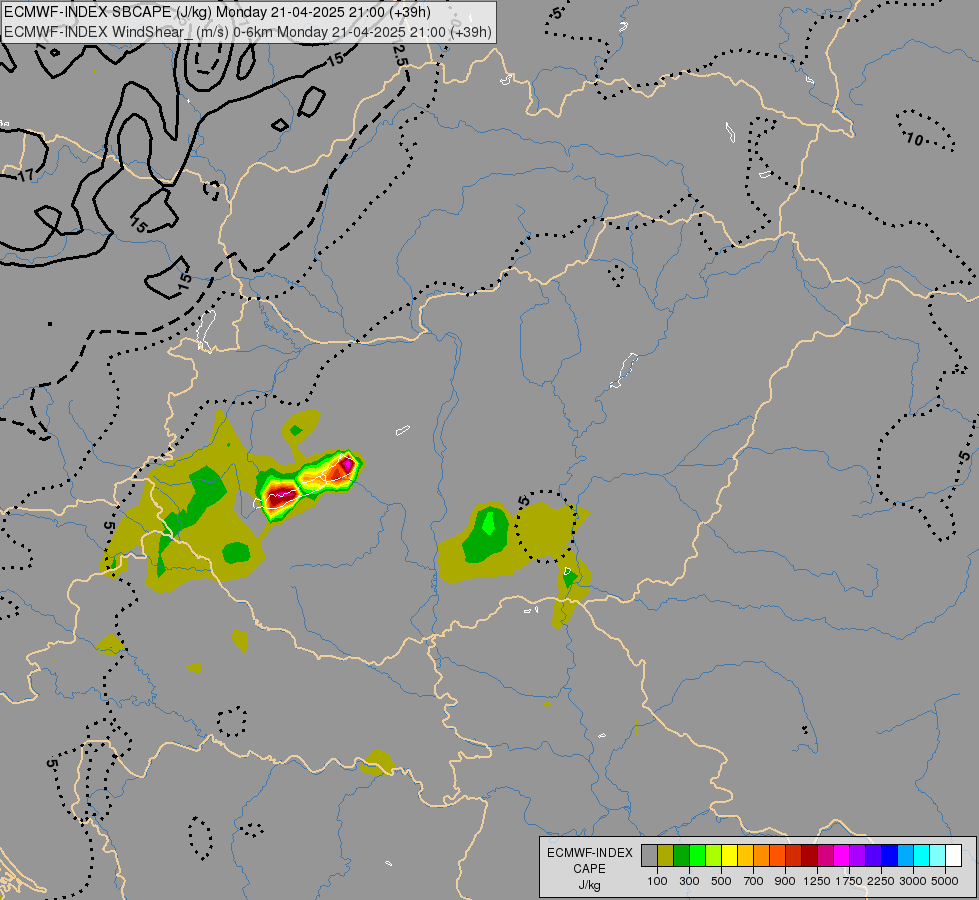
Task: Click the legend's ECMWF-INDEX label
Action: [x=590, y=853]
